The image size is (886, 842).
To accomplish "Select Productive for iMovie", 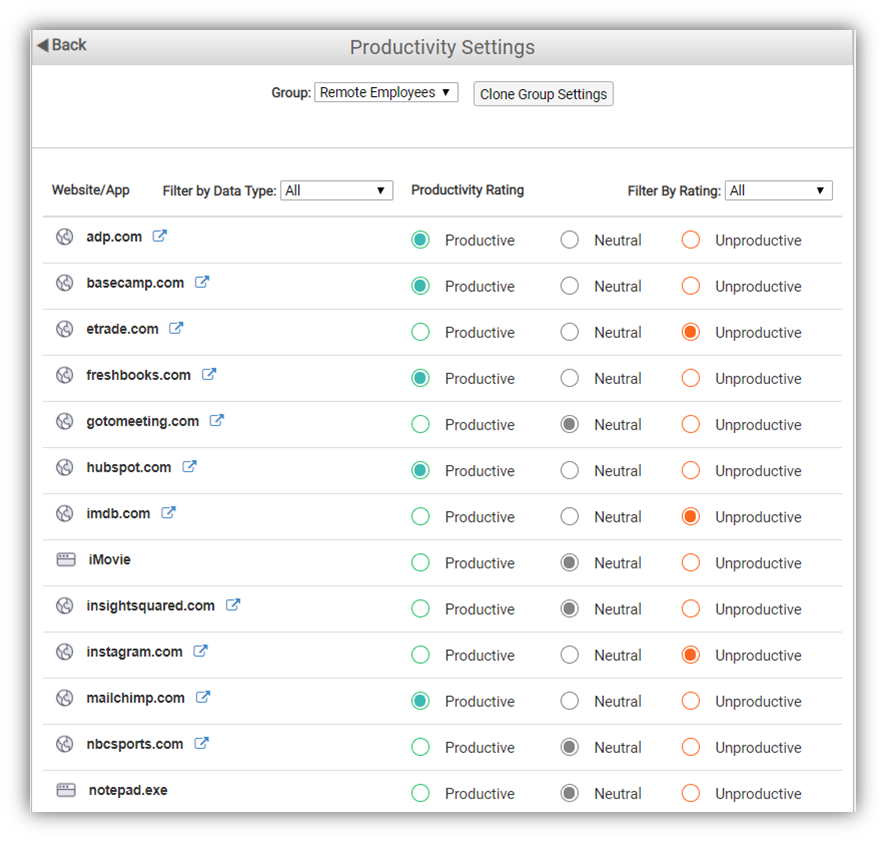I will tap(420, 562).
